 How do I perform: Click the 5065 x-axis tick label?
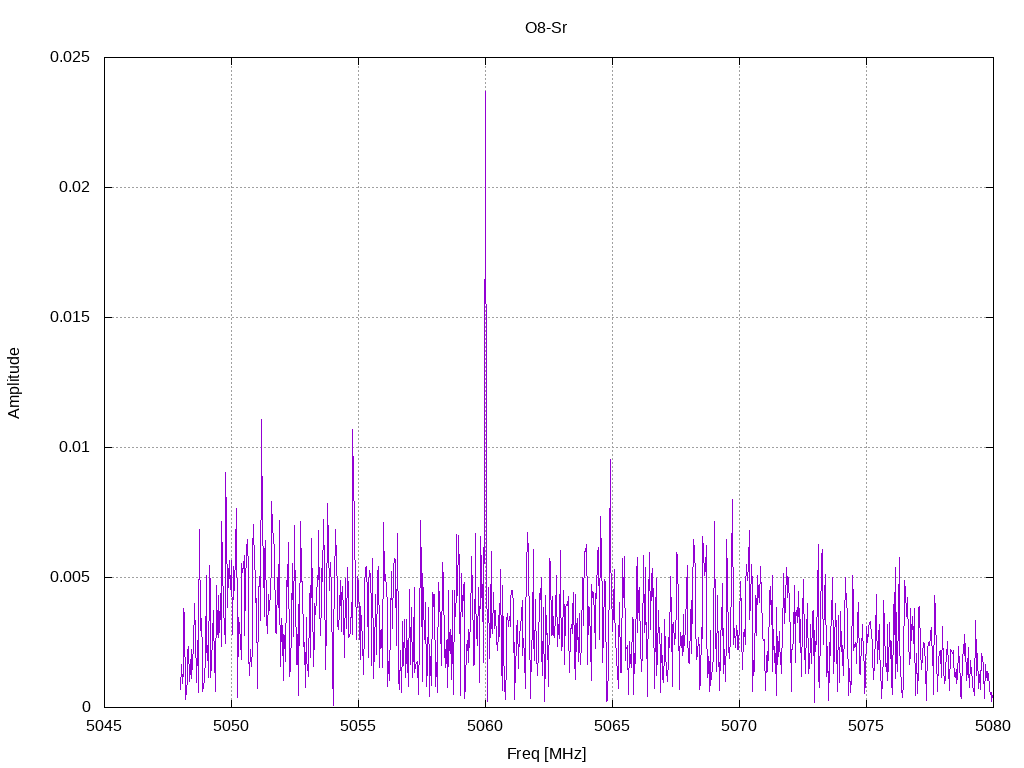[612, 726]
